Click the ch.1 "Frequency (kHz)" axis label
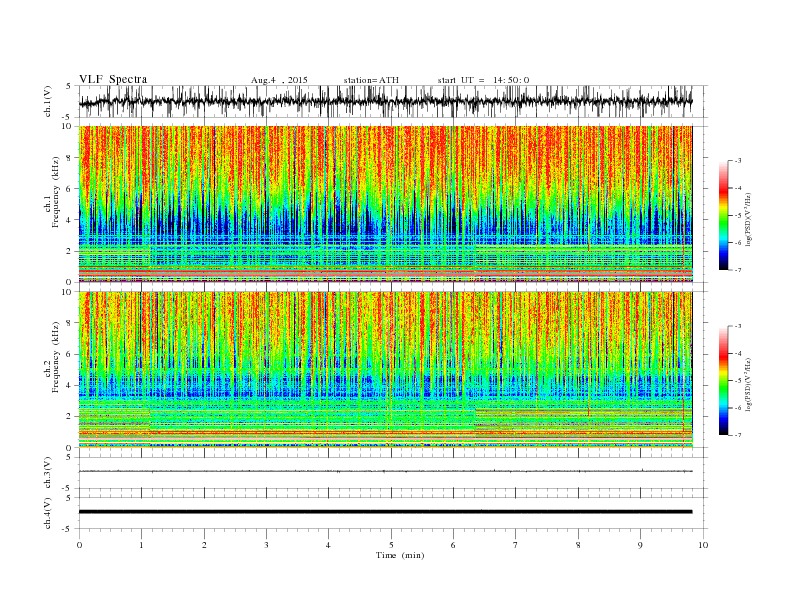792x612 pixels. pos(56,192)
